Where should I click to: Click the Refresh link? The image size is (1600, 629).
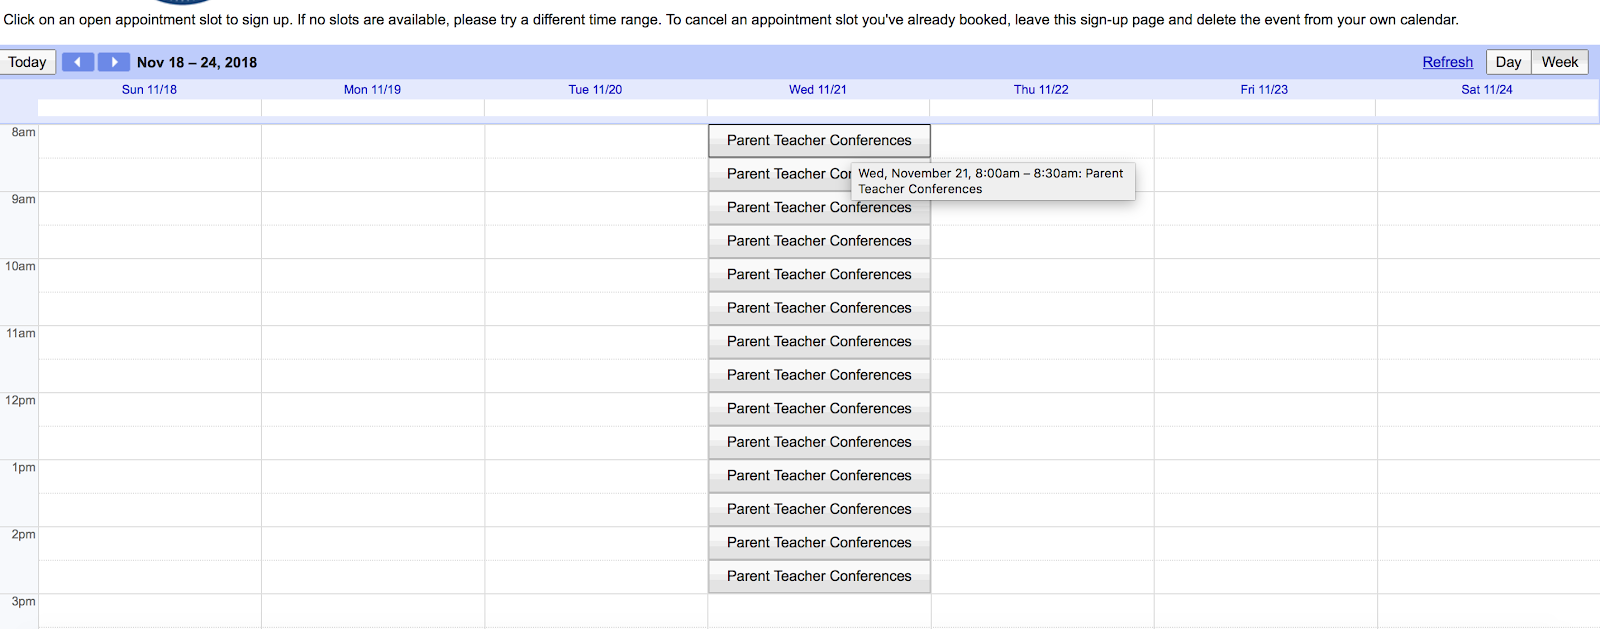coord(1447,62)
